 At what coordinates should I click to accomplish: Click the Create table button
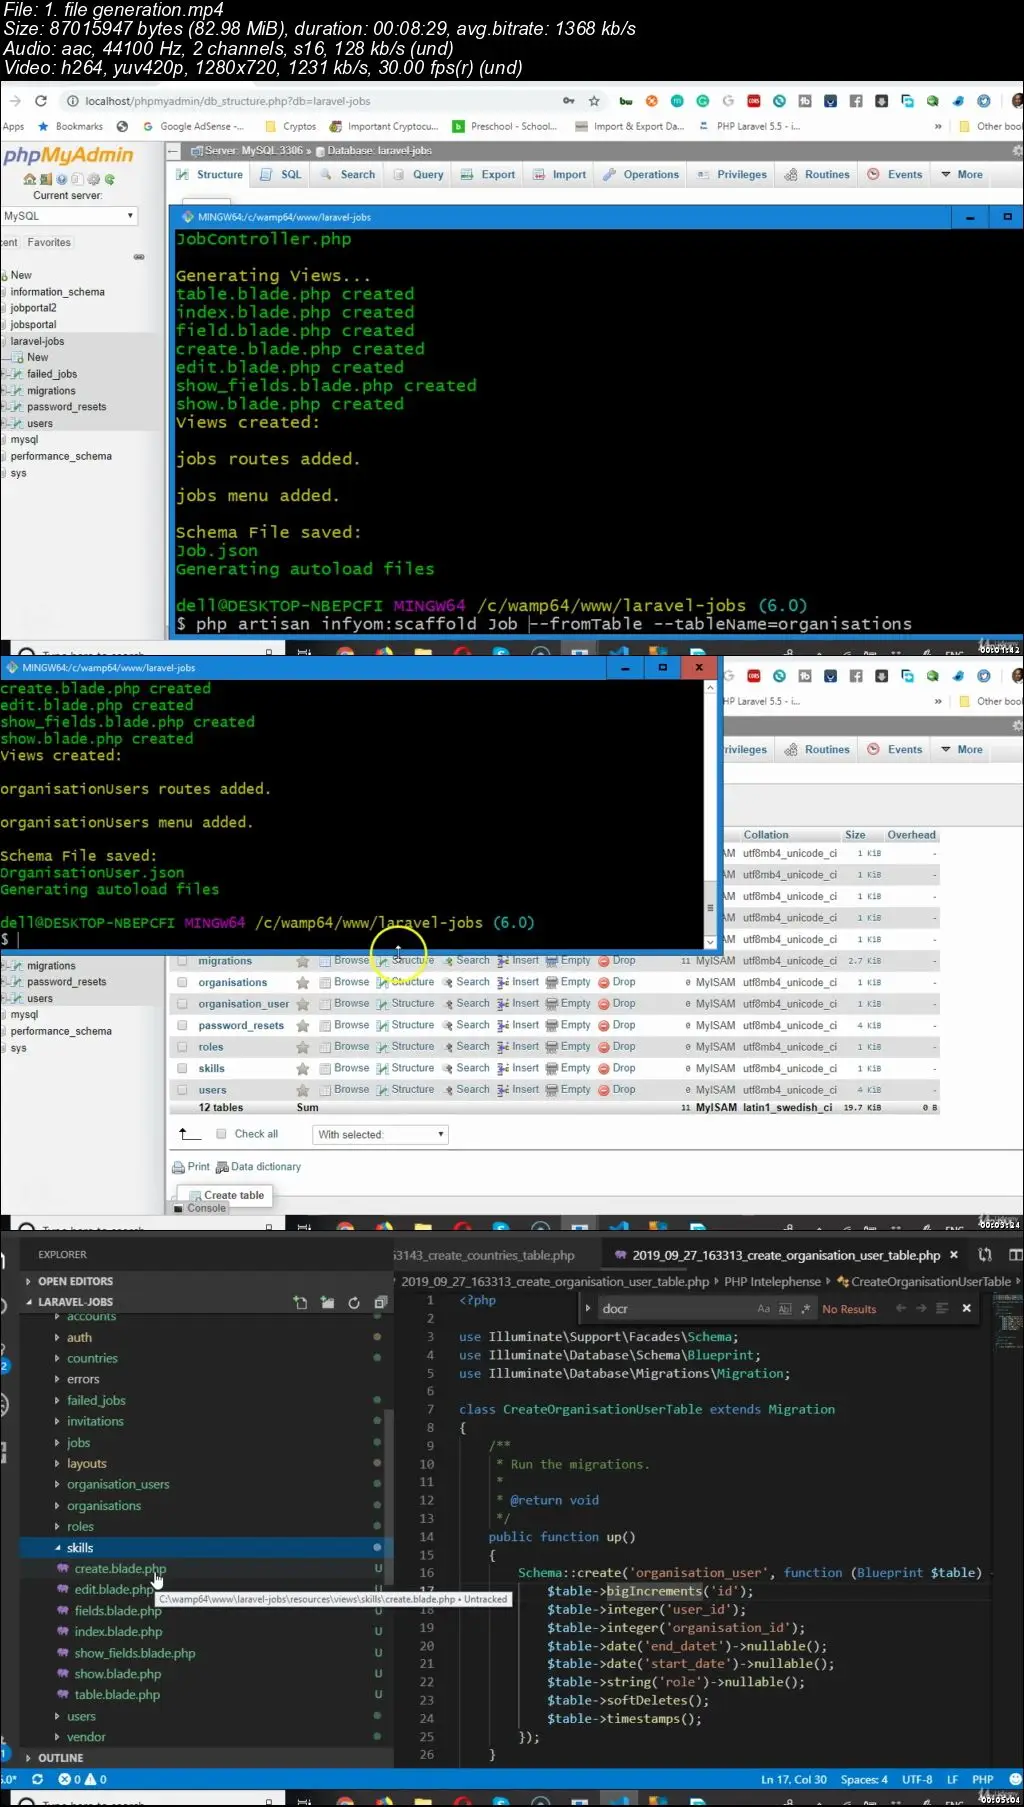tap(227, 1195)
